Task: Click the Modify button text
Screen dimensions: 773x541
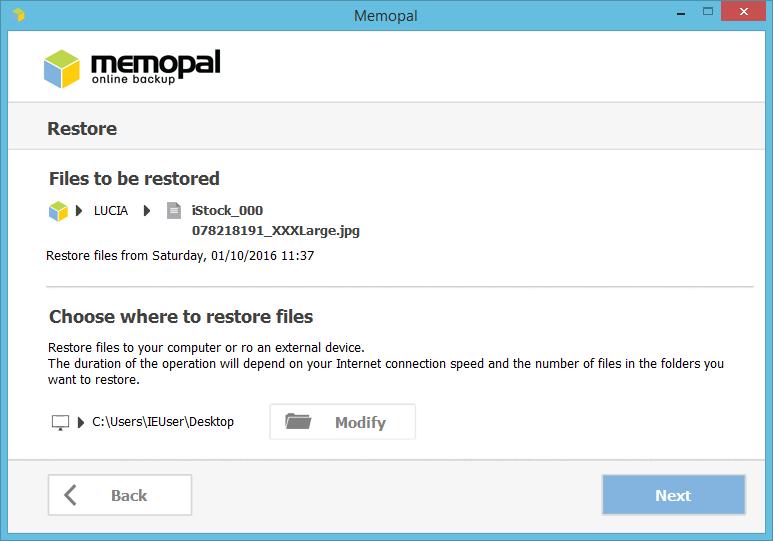Action: pyautogui.click(x=360, y=423)
